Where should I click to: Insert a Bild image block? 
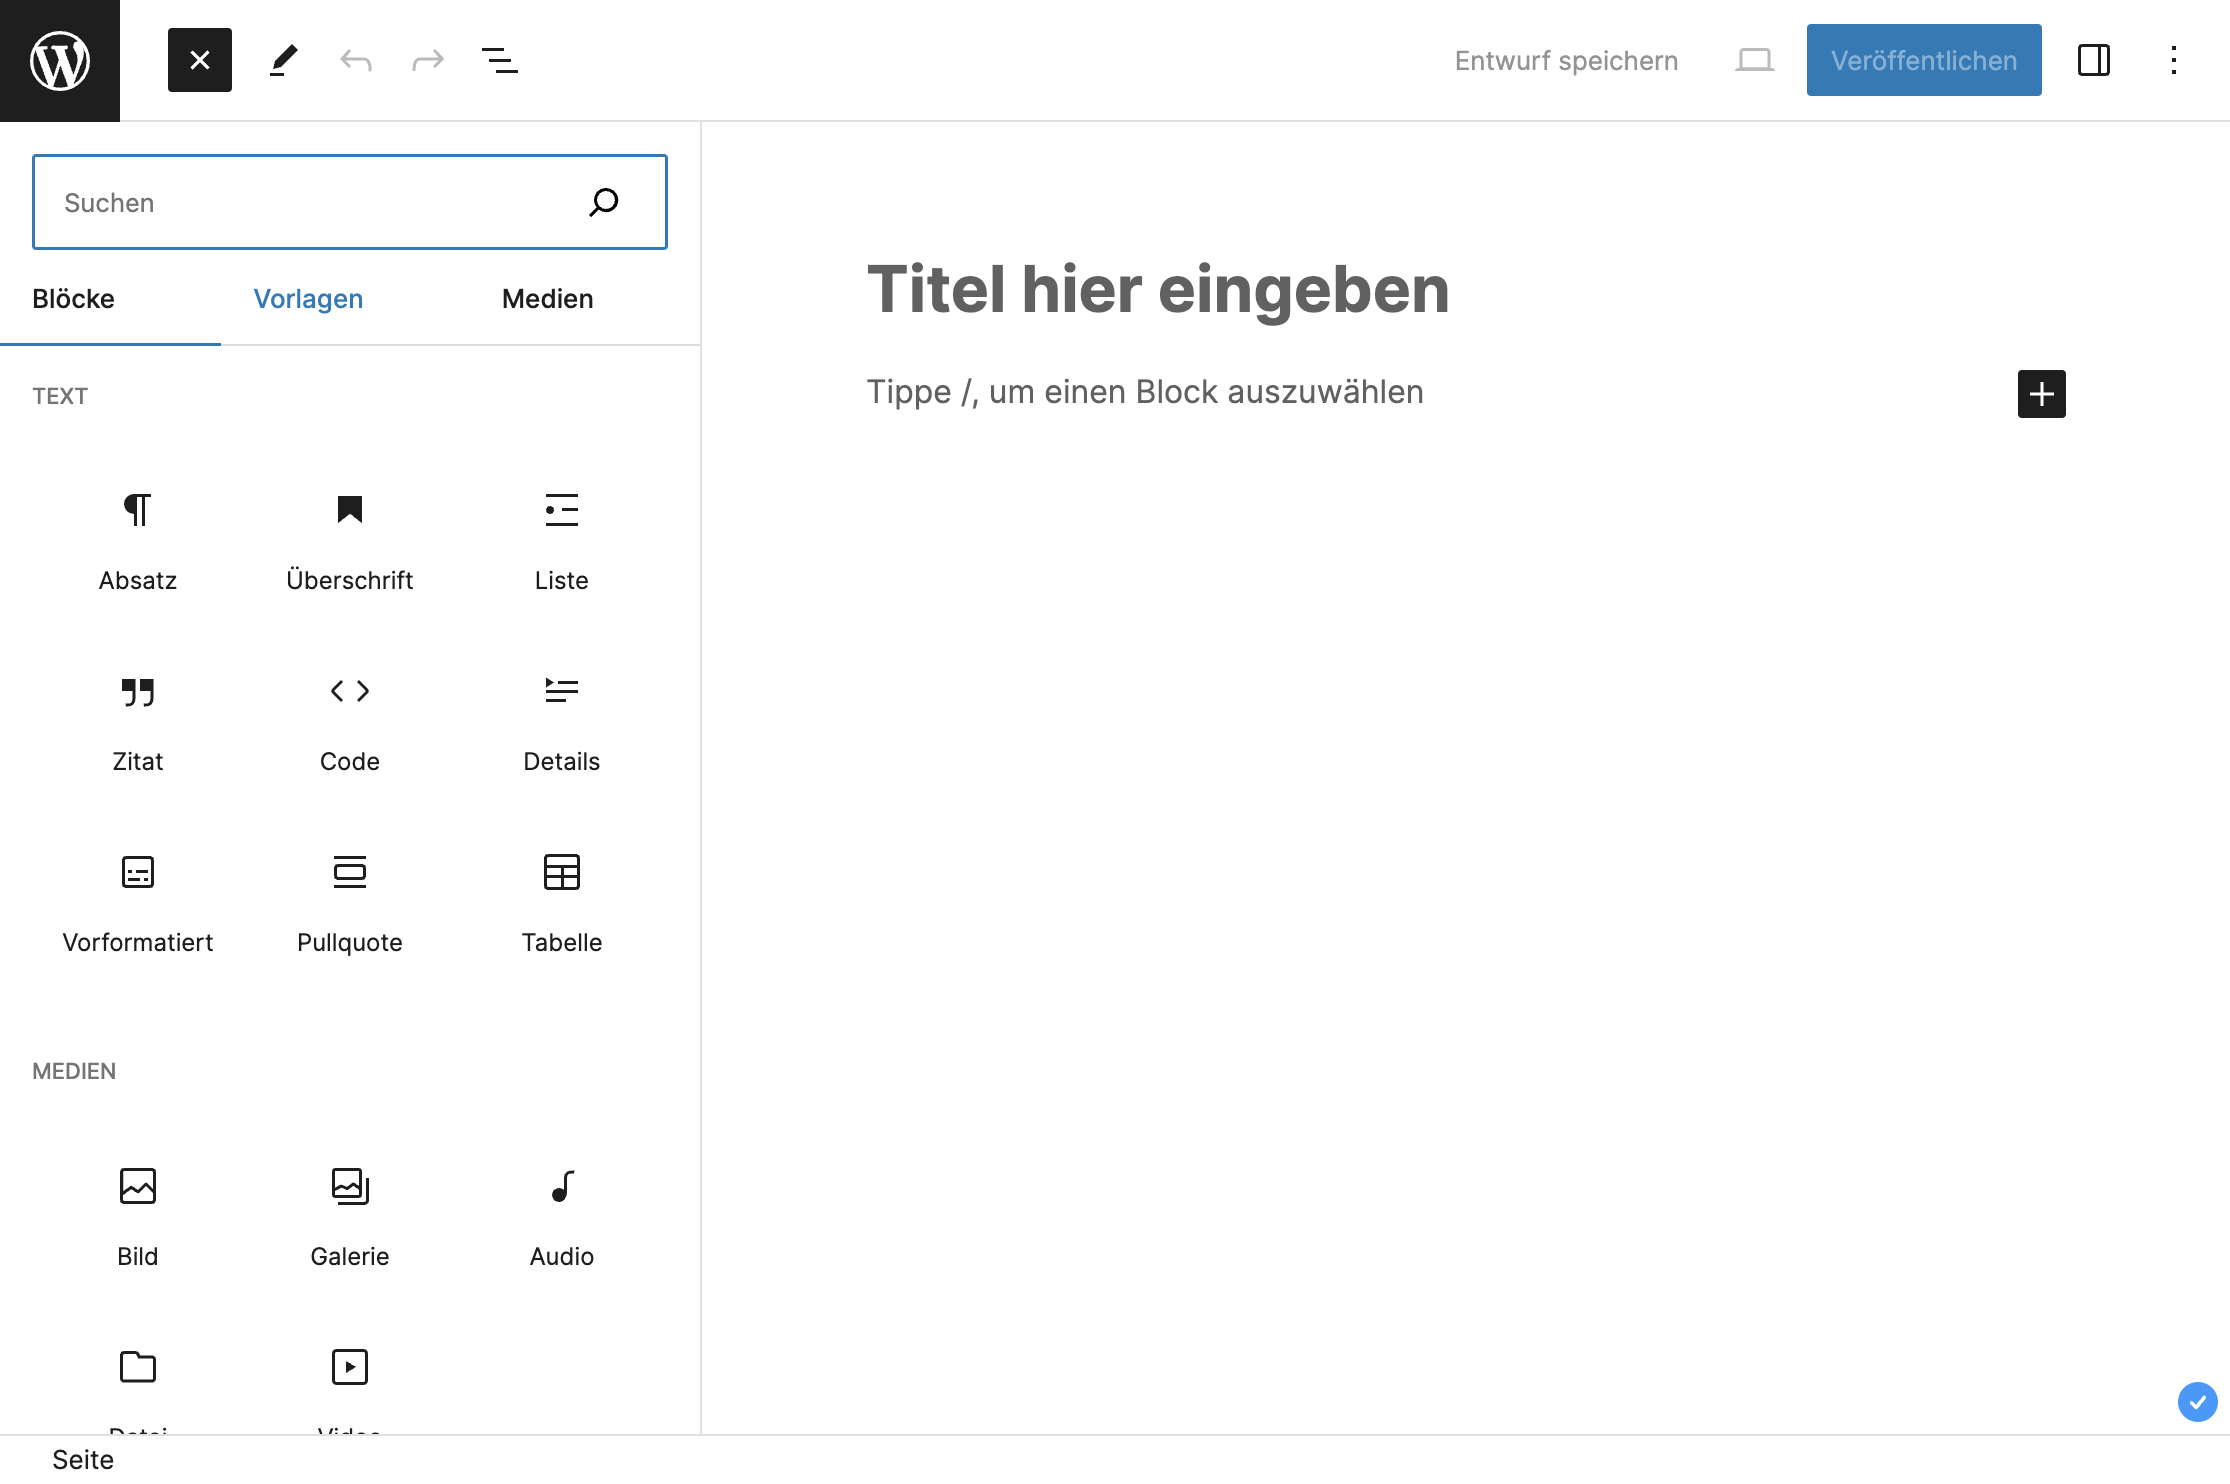pos(138,1216)
